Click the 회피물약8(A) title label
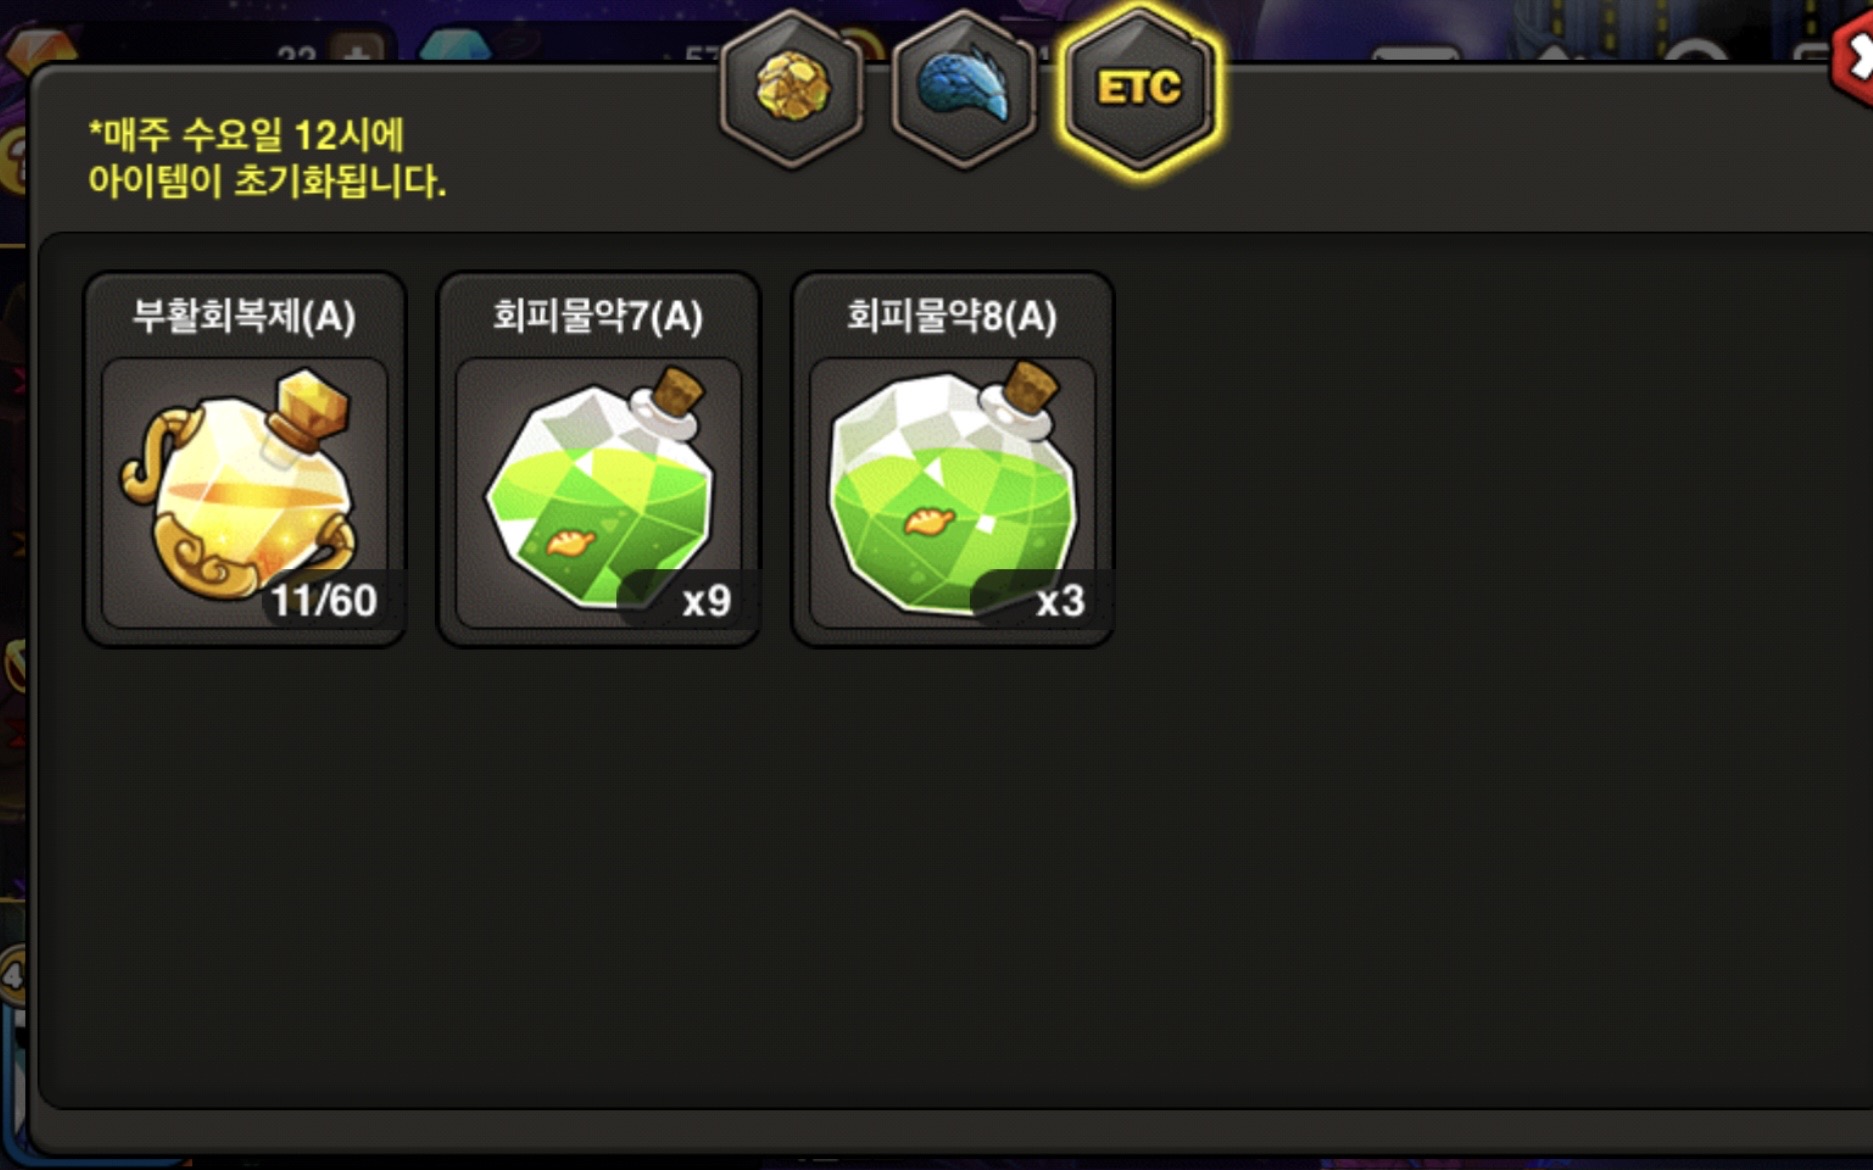The height and width of the screenshot is (1170, 1873). tap(952, 317)
